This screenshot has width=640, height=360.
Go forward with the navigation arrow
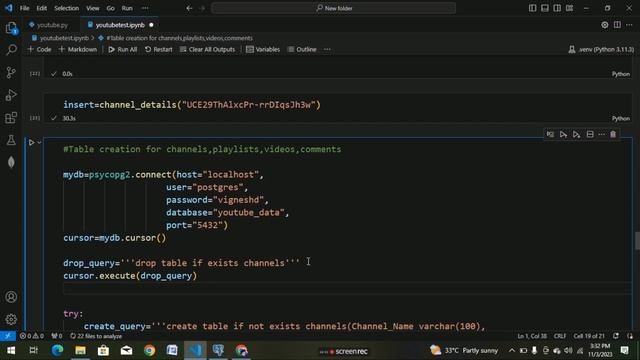tap(202, 8)
